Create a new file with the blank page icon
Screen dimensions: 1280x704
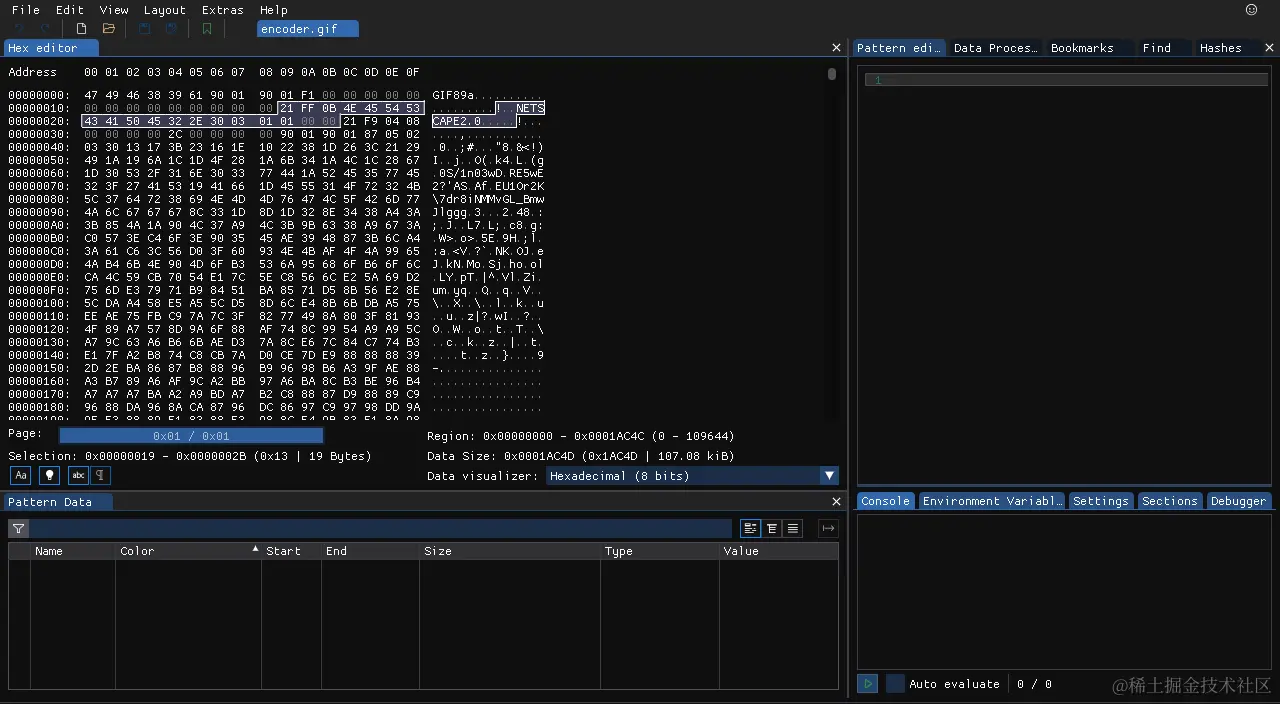[x=82, y=29]
